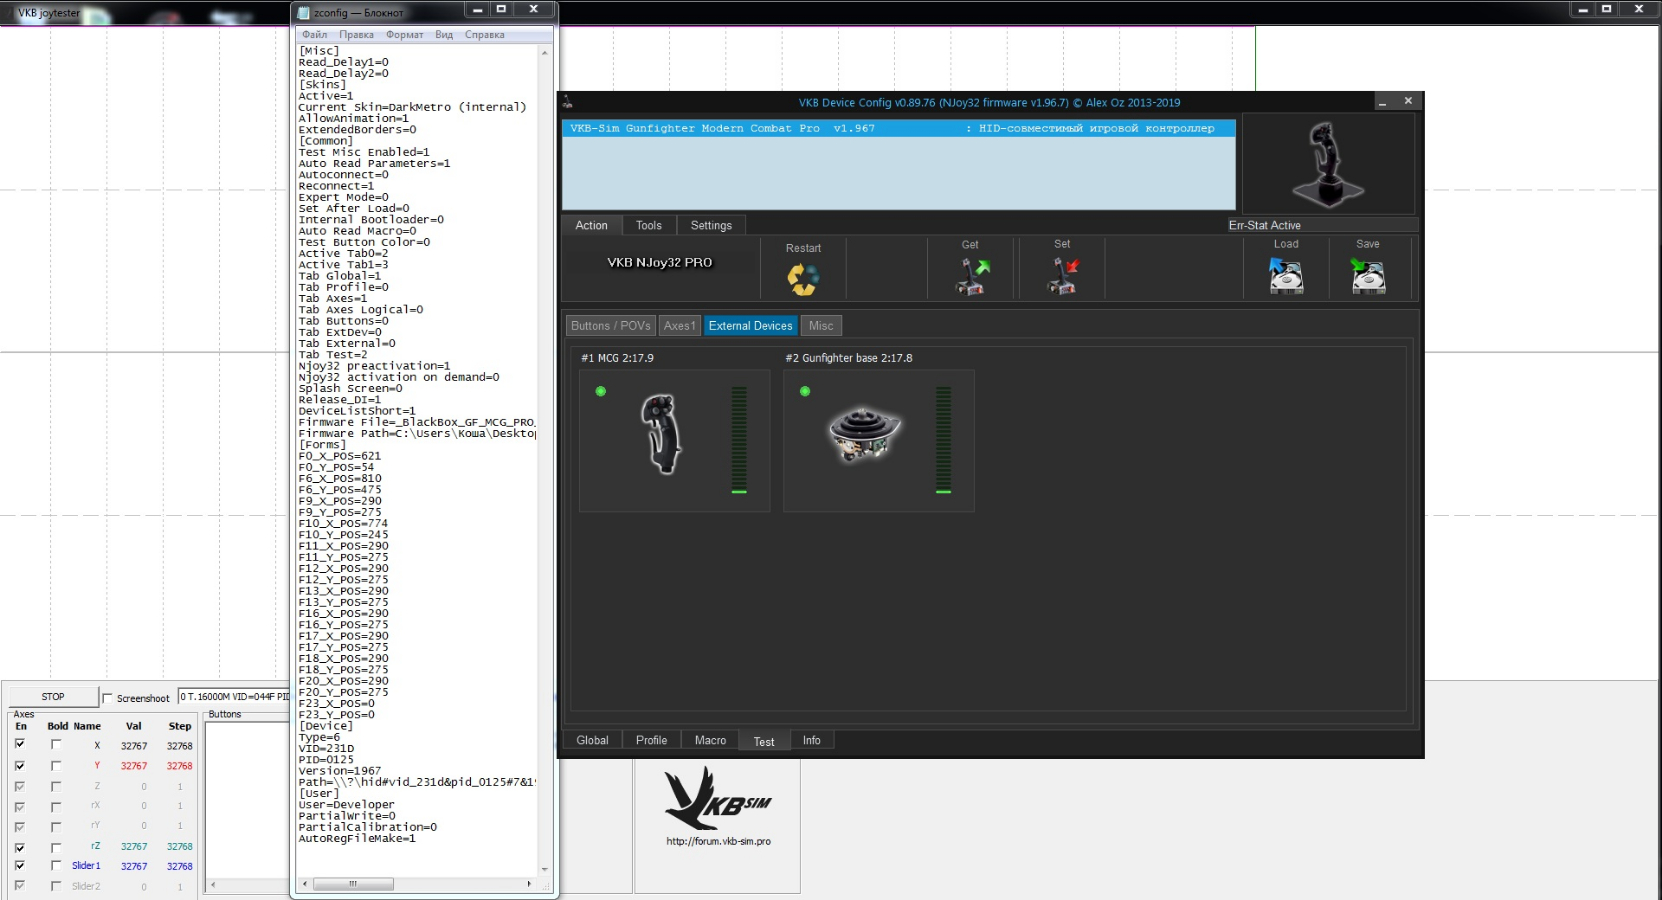Click the #1 MCG 2:17.9 device label
Image resolution: width=1662 pixels, height=900 pixels.
tap(617, 358)
